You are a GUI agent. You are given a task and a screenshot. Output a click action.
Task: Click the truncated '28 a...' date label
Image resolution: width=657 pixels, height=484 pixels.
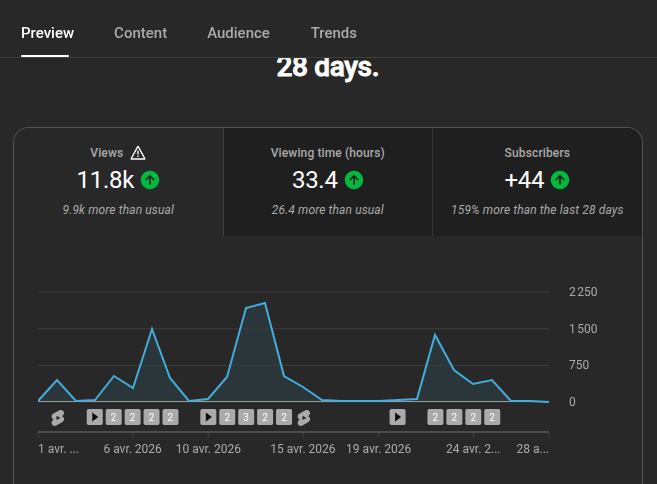point(533,449)
